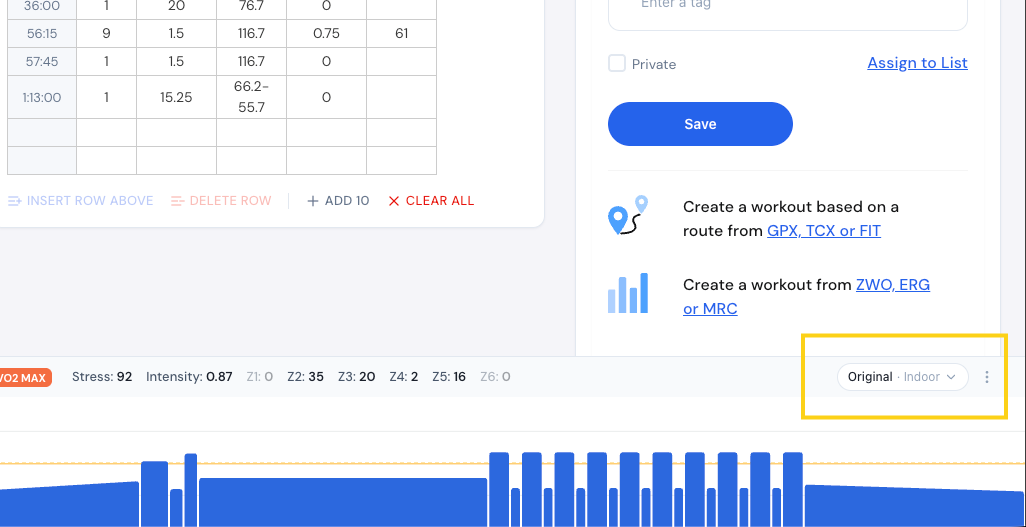The image size is (1026, 527).
Task: Click the first tall interval bar in chart
Action: [x=154, y=493]
